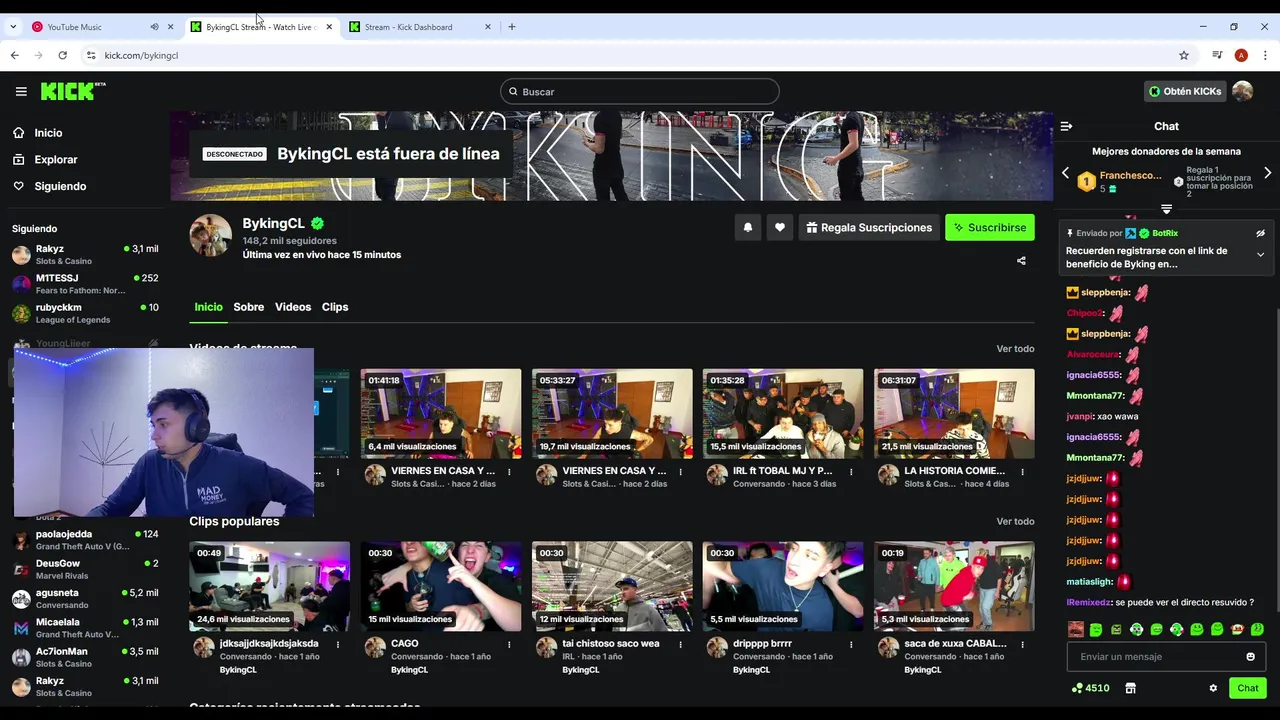
Task: Open MITESSJ channel in Siguiendo list
Action: coord(85,284)
